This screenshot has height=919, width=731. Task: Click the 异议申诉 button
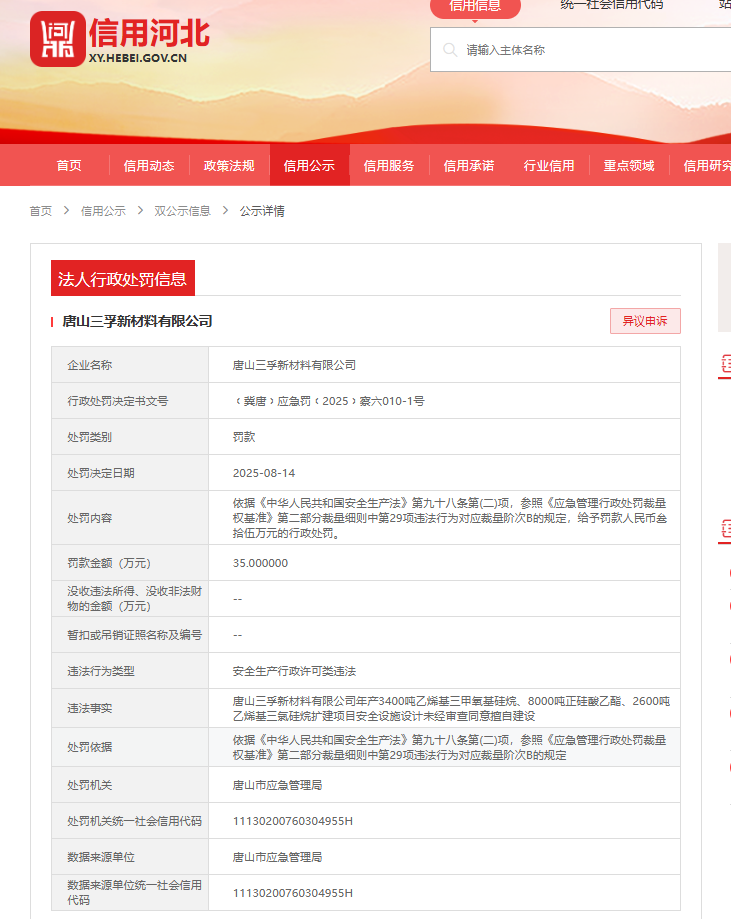tap(645, 321)
